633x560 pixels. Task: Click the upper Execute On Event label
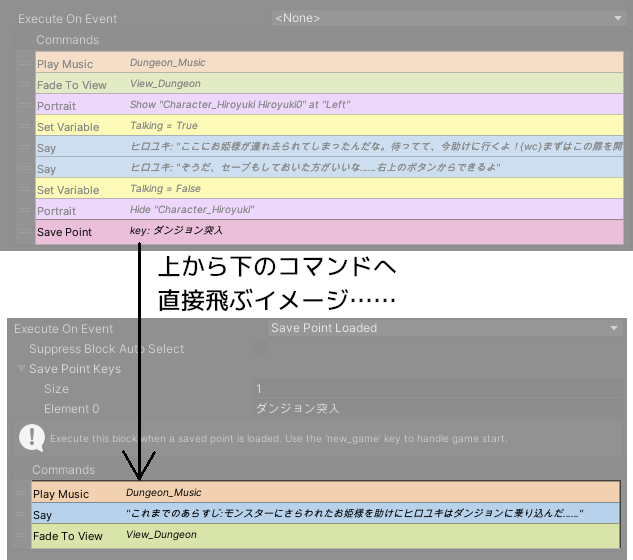(67, 19)
